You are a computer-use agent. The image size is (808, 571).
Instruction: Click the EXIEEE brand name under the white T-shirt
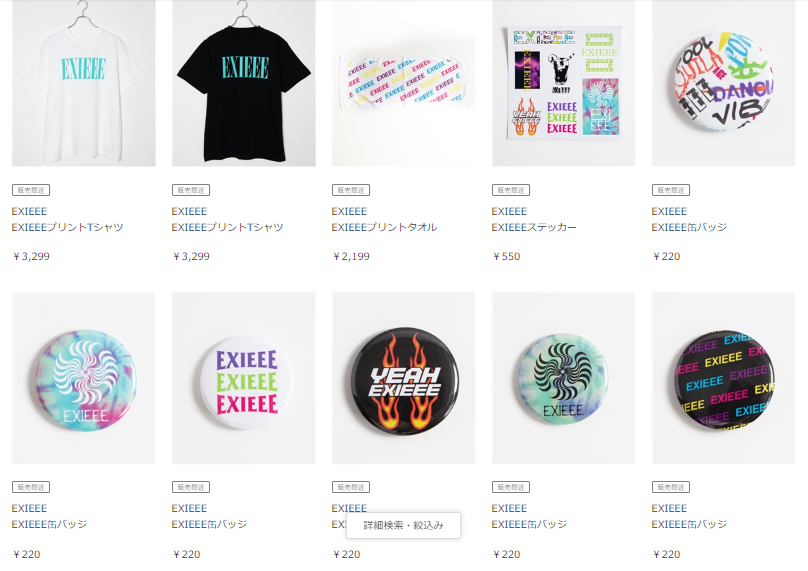(x=29, y=211)
